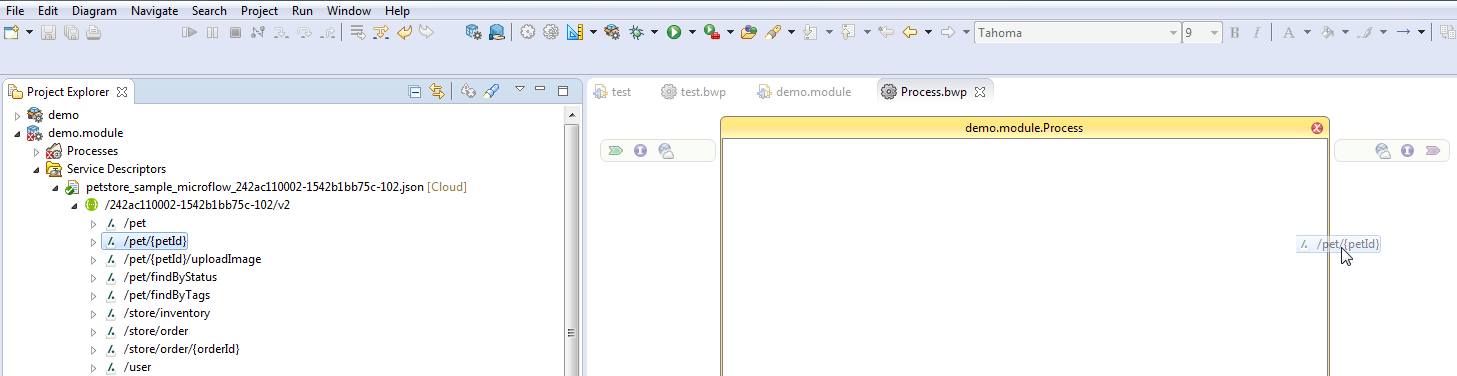Click the green bug Debug icon
Screen dimensions: 1457x376
pos(637,32)
